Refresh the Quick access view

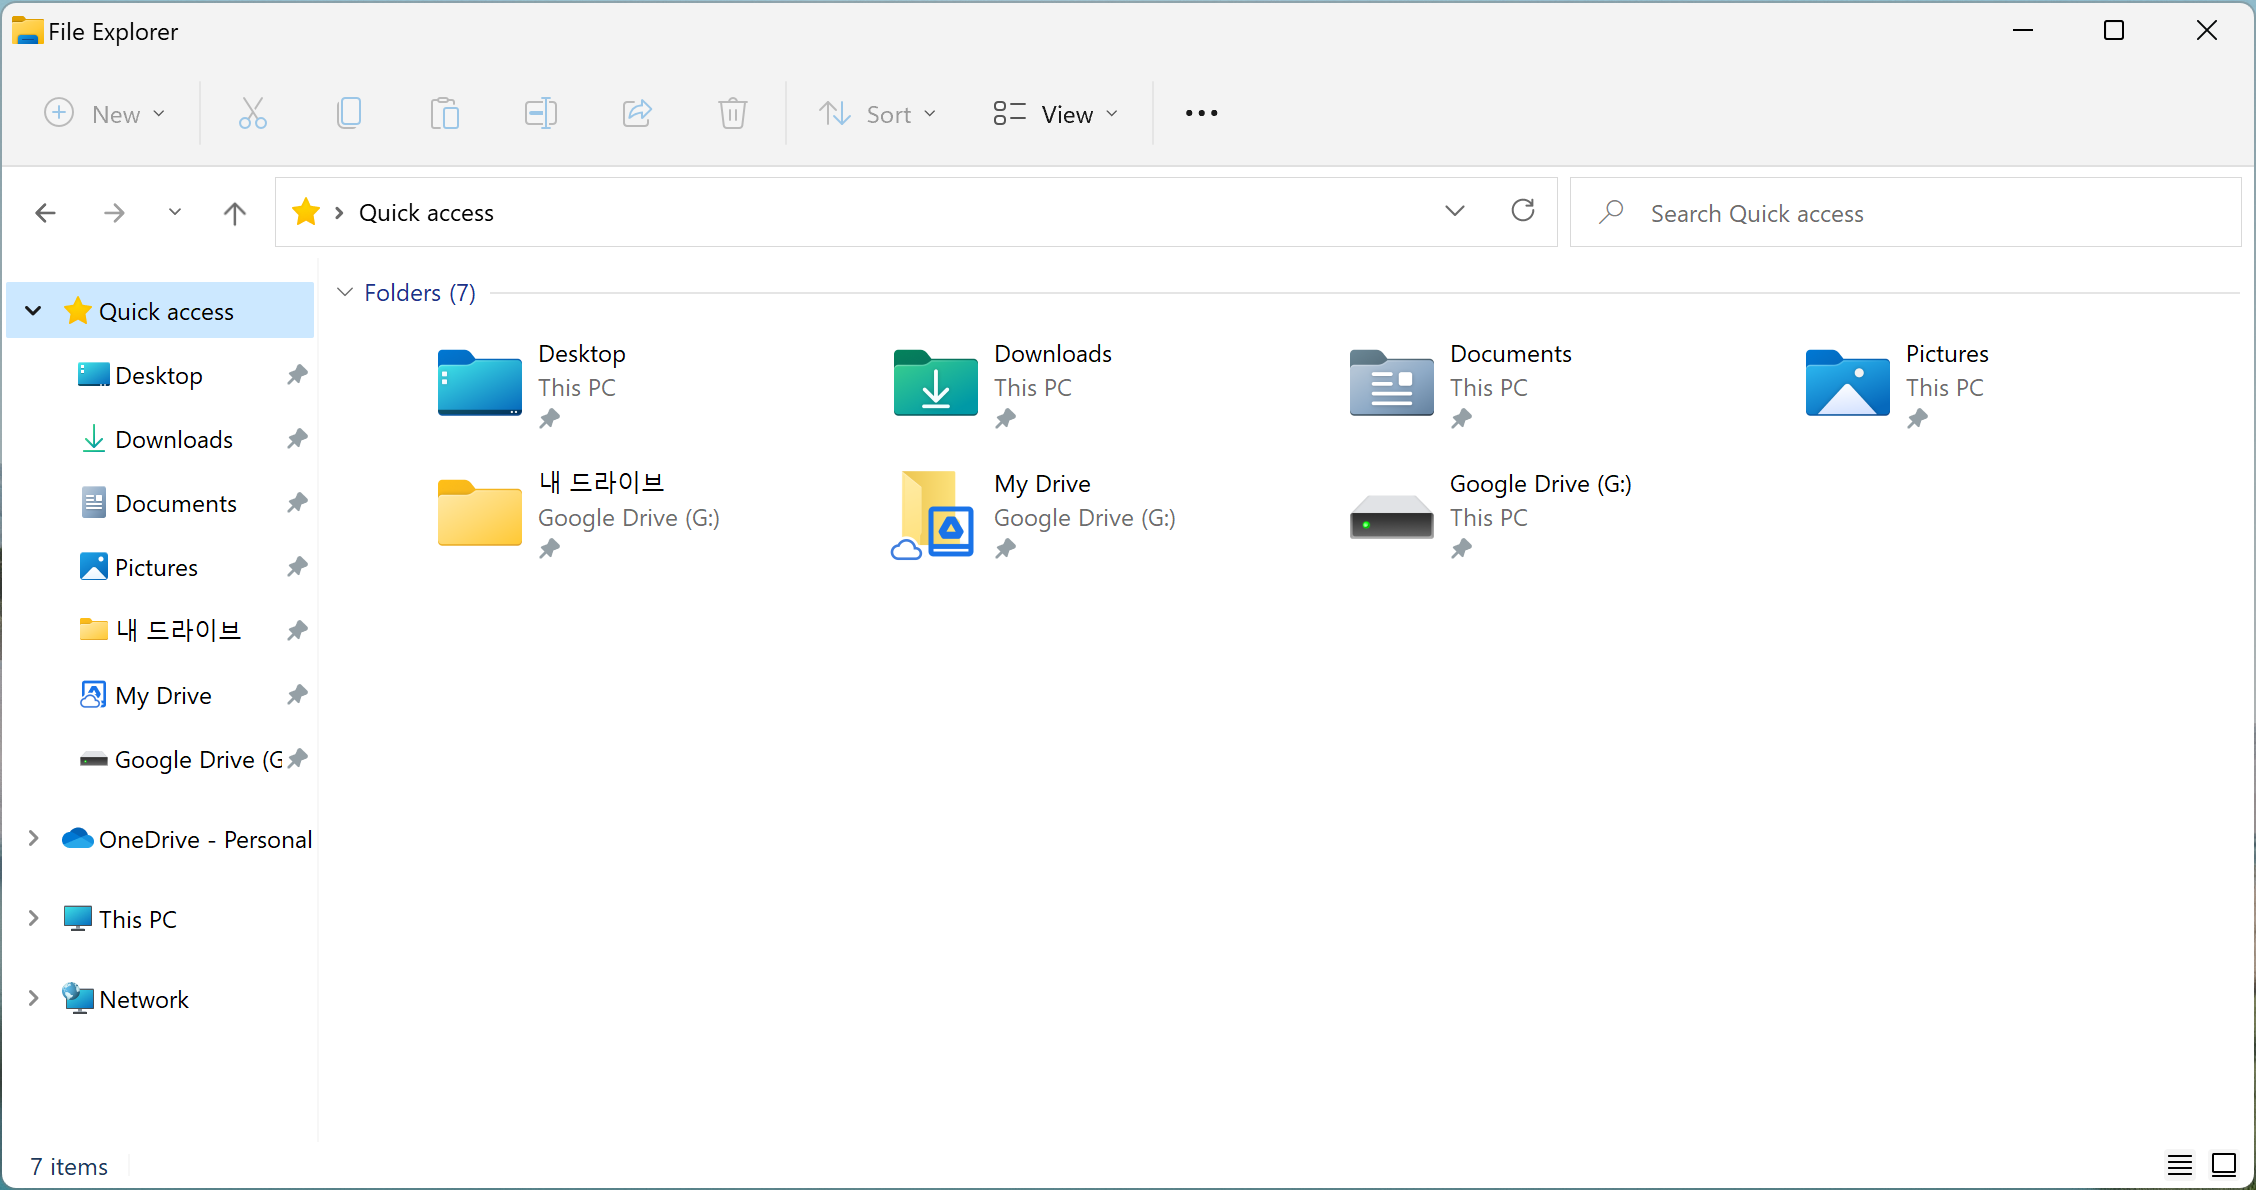point(1523,211)
